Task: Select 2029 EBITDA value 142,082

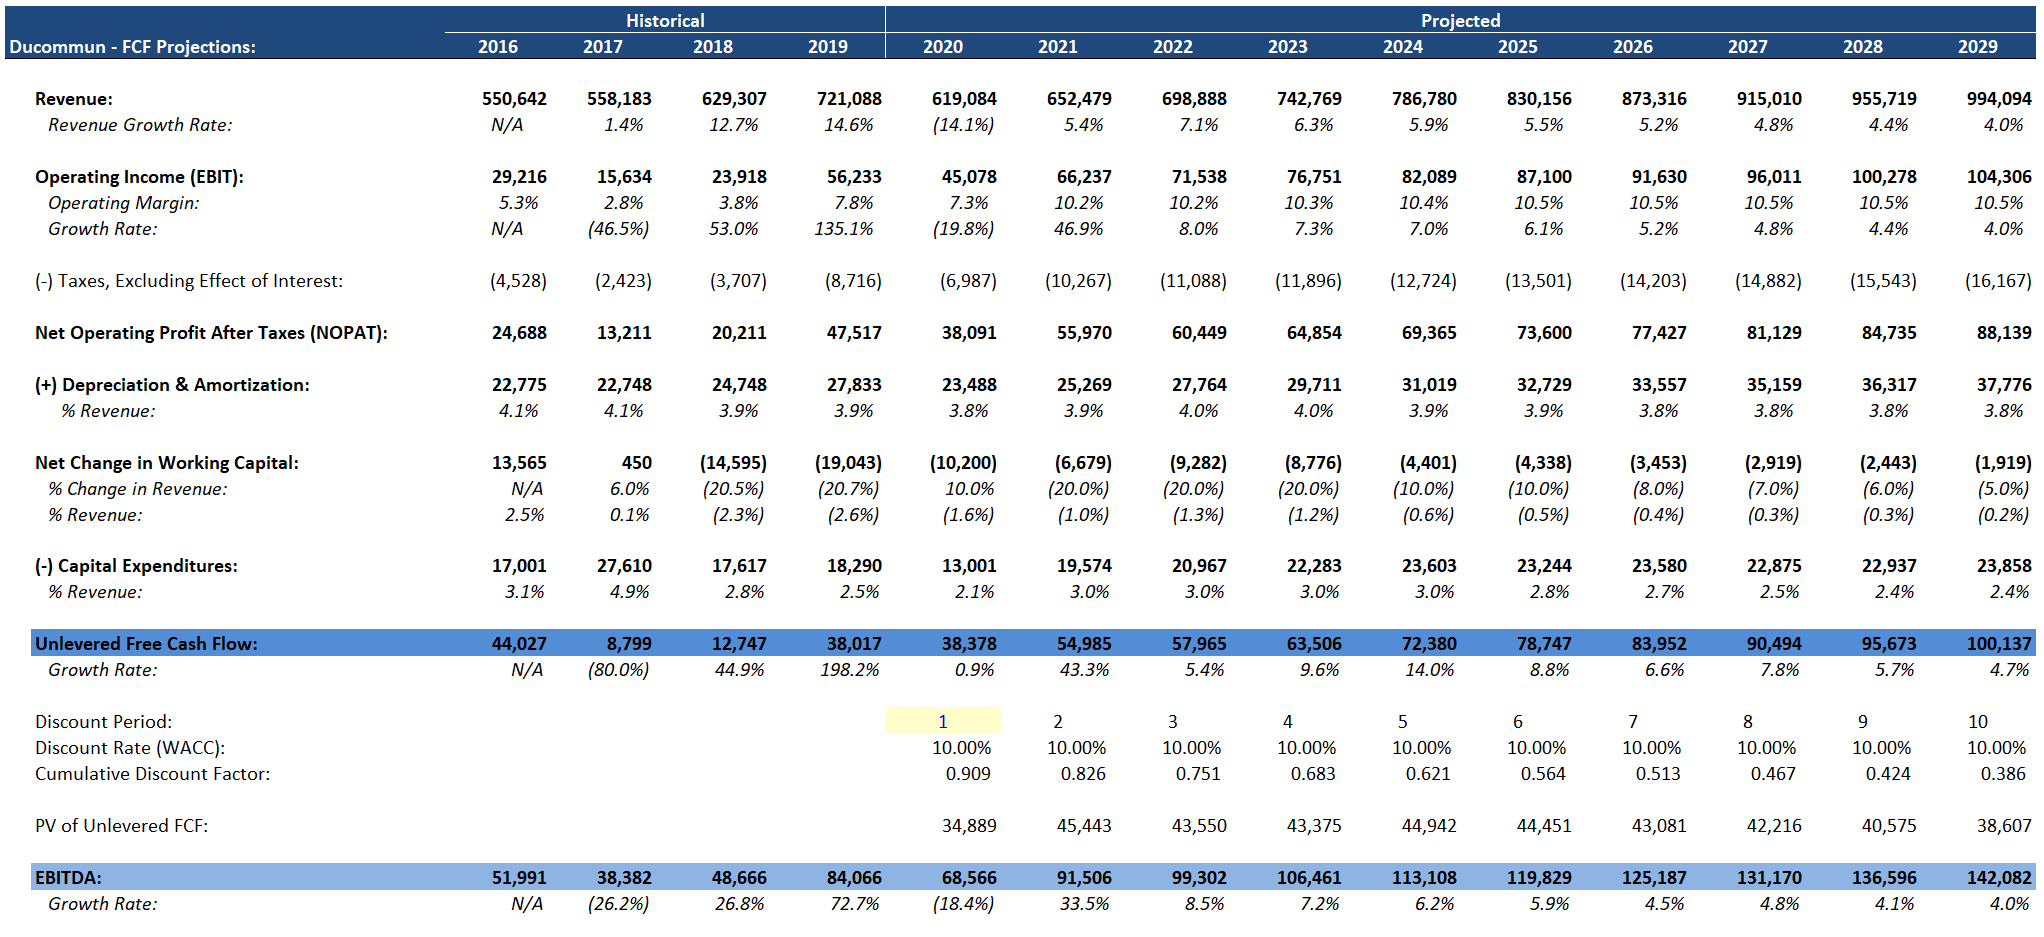Action: [x=1999, y=878]
